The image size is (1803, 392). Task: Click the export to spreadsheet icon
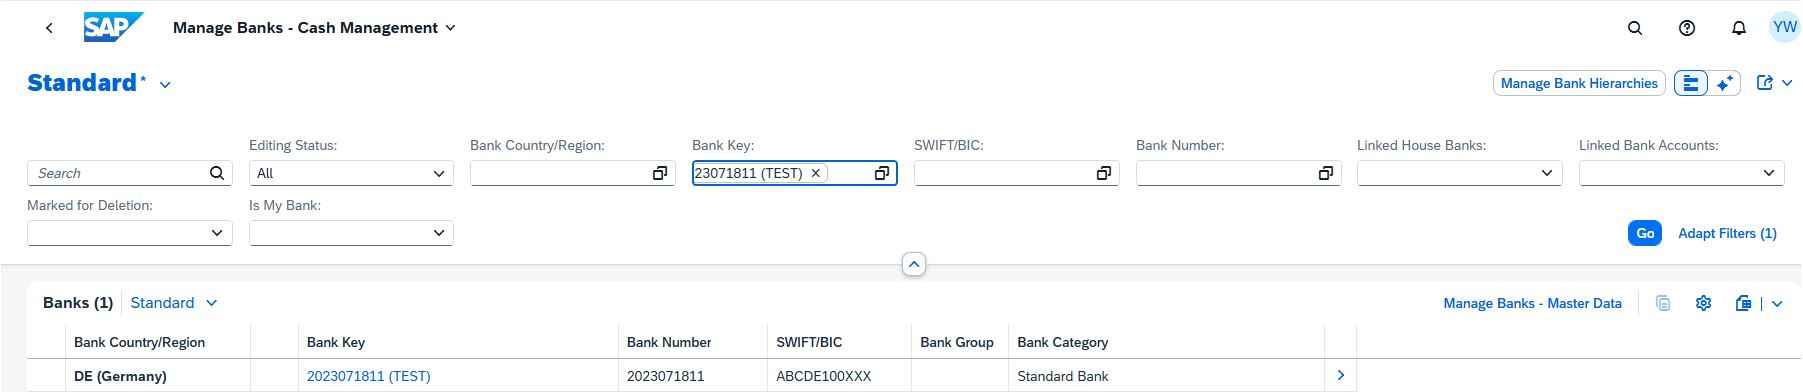(1743, 303)
